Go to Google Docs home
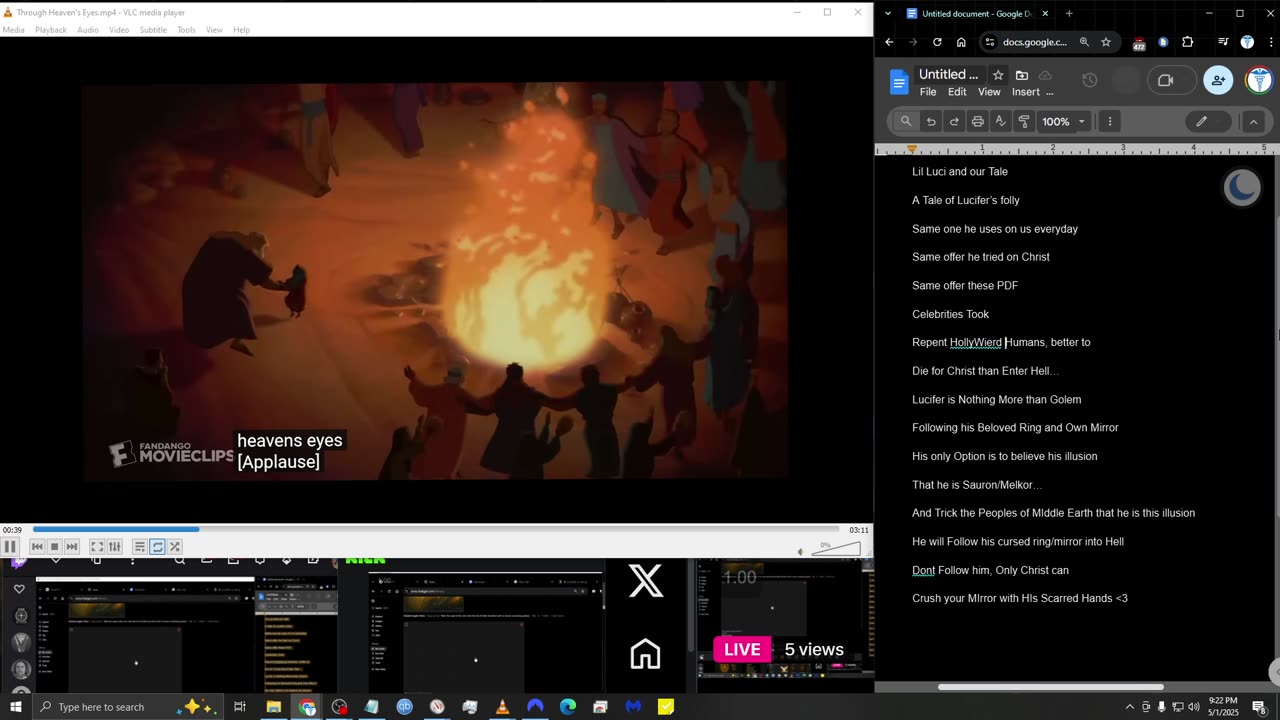Viewport: 1280px width, 720px height. point(898,82)
